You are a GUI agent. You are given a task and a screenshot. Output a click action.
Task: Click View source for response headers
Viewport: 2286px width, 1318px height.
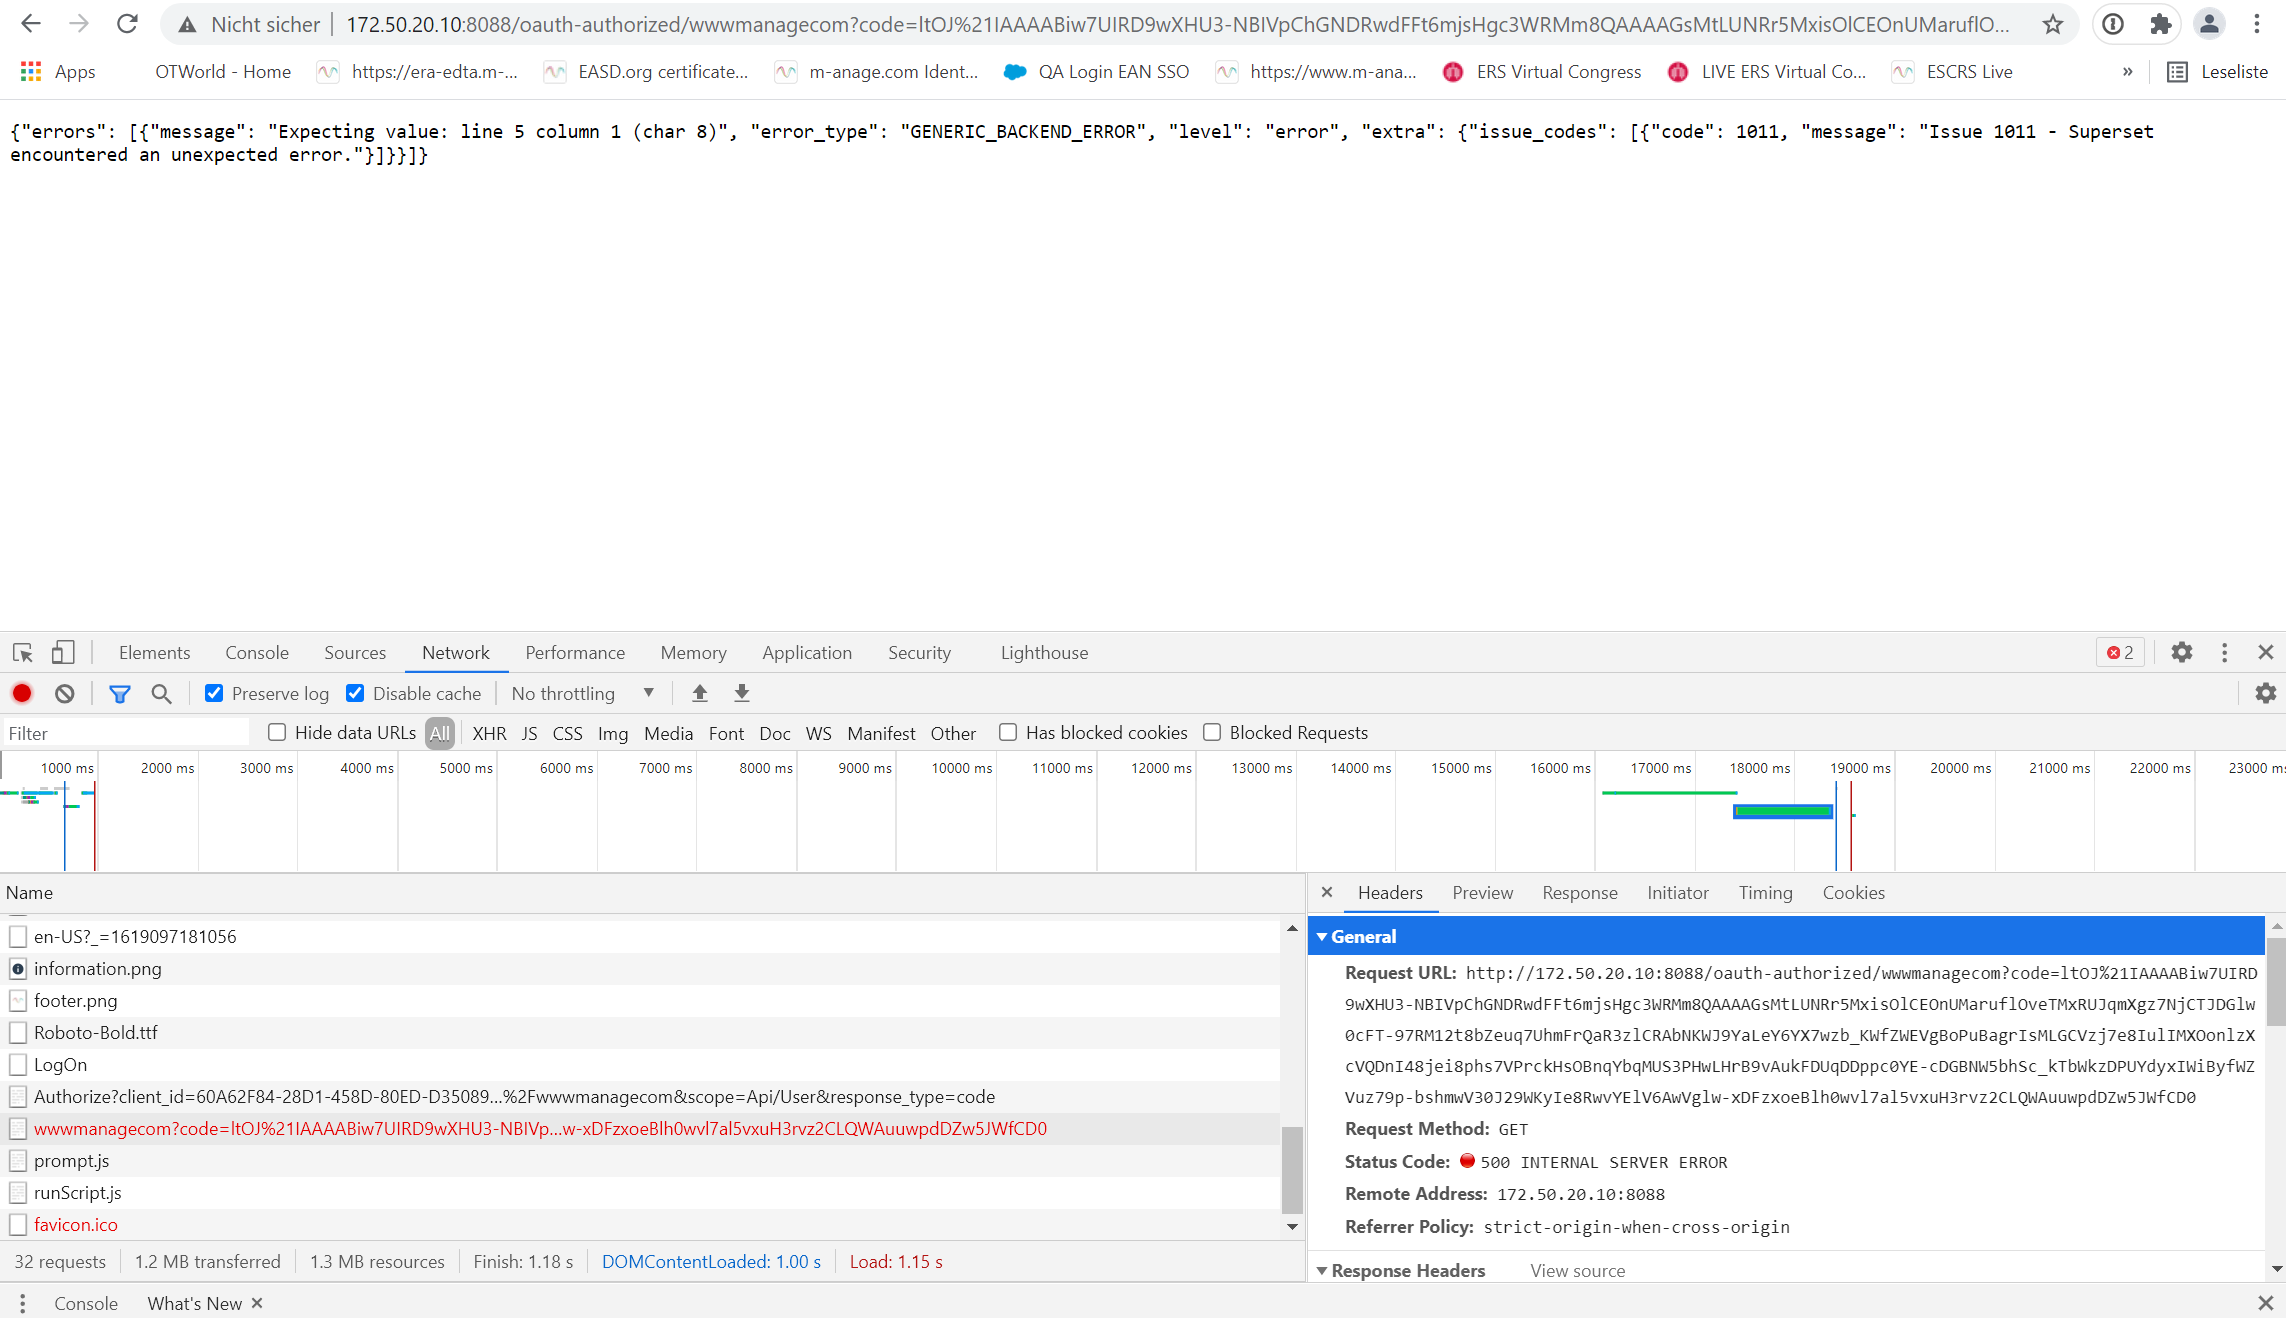pos(1577,1270)
